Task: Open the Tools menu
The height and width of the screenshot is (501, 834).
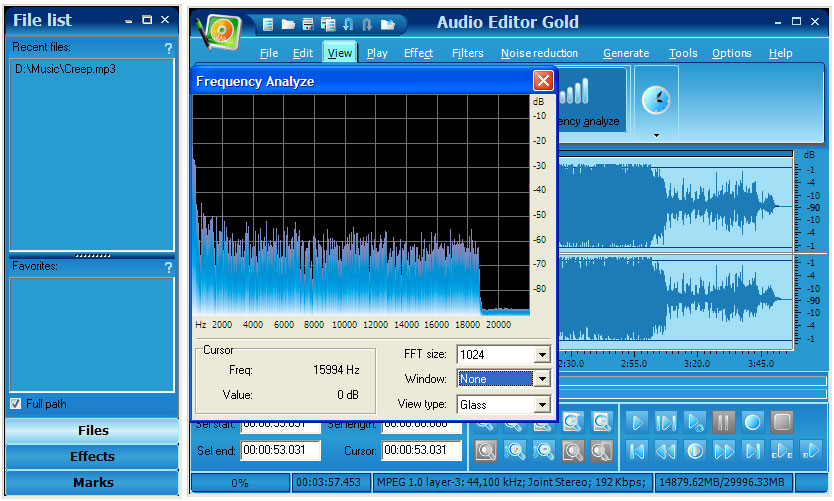Action: click(x=683, y=53)
